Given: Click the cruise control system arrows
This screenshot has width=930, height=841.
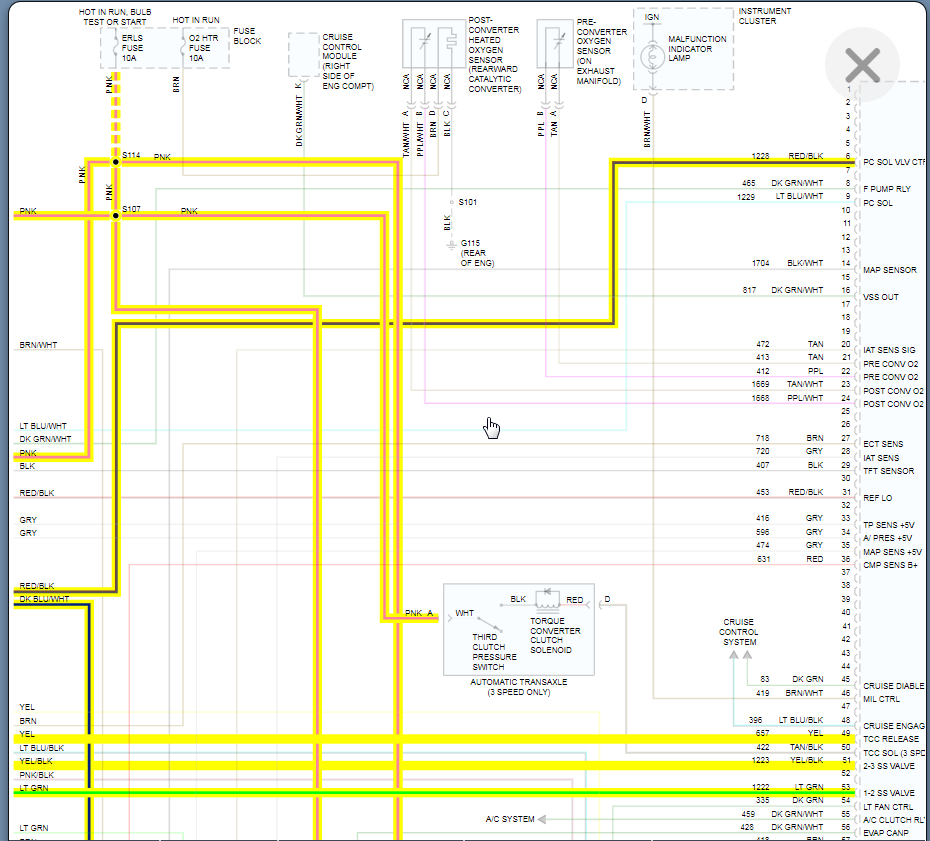Looking at the screenshot, I should click(x=740, y=655).
